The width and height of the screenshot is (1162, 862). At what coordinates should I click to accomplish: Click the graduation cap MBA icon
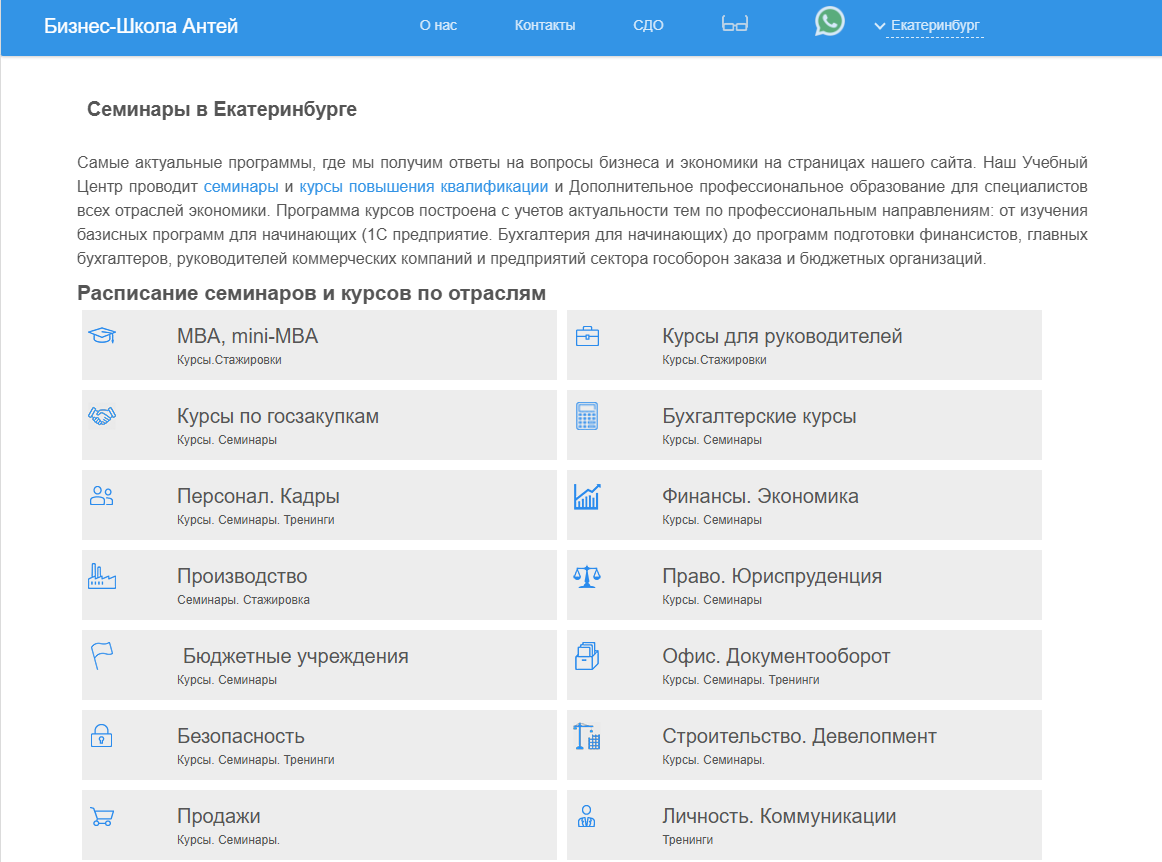click(x=102, y=336)
